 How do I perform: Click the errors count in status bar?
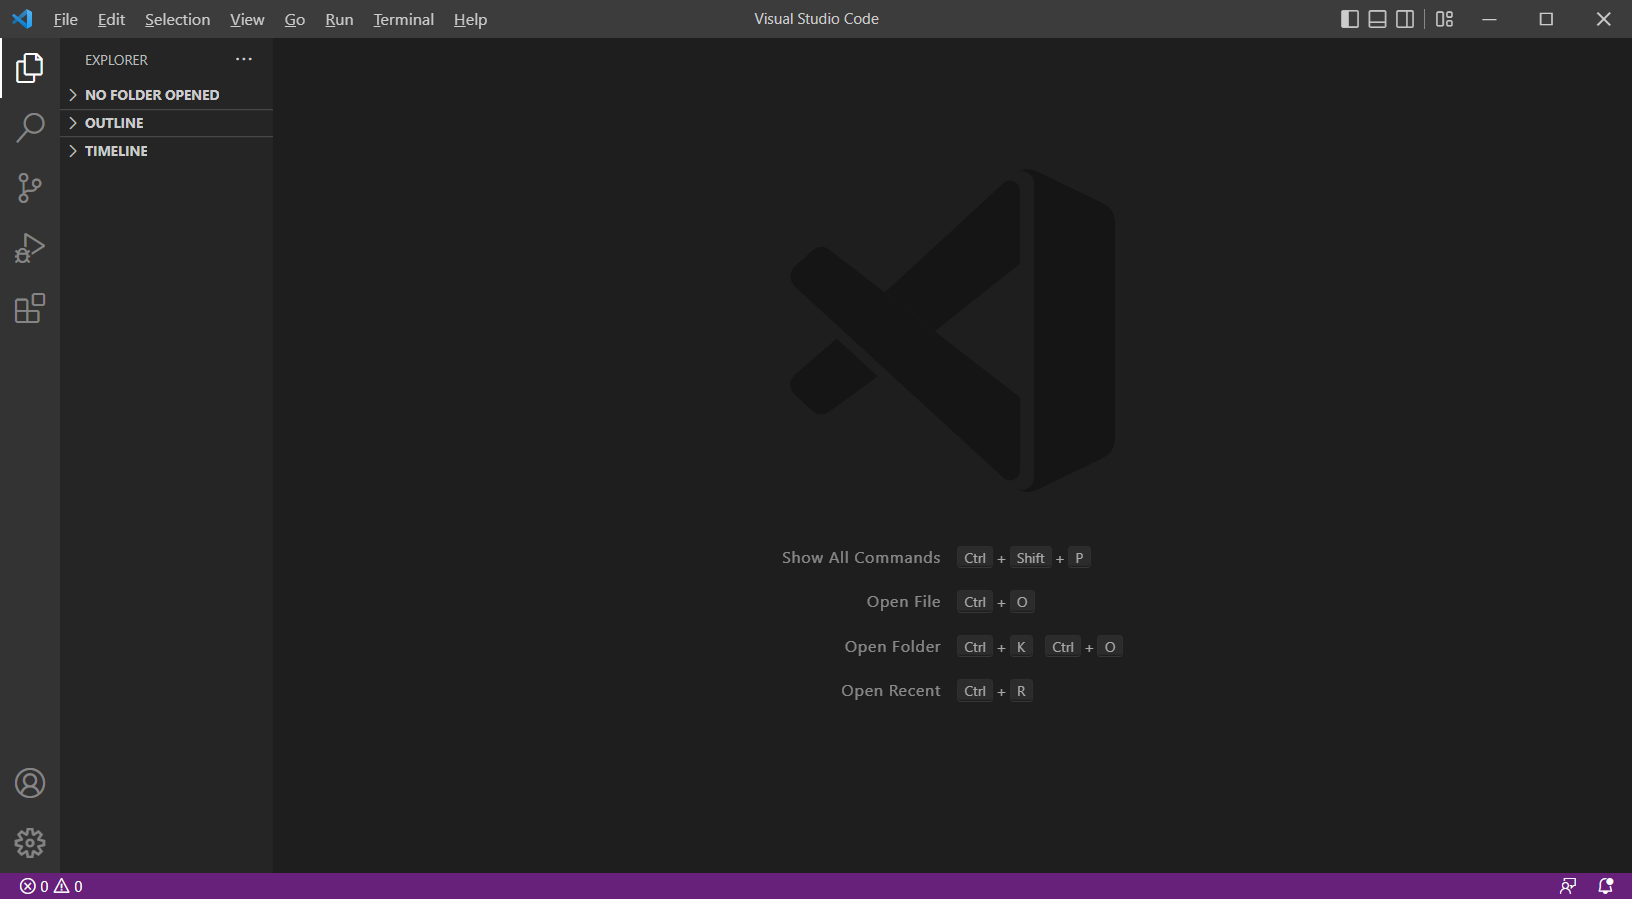point(35,886)
